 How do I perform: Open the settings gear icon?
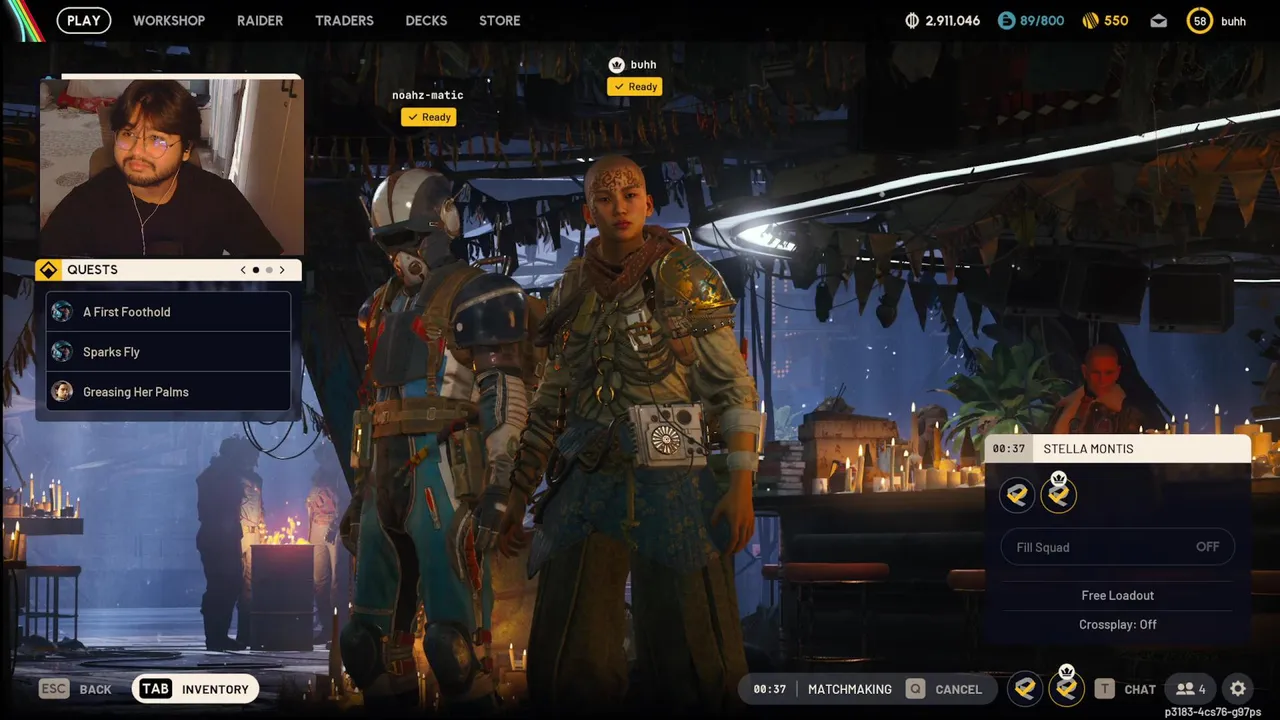tap(1238, 689)
